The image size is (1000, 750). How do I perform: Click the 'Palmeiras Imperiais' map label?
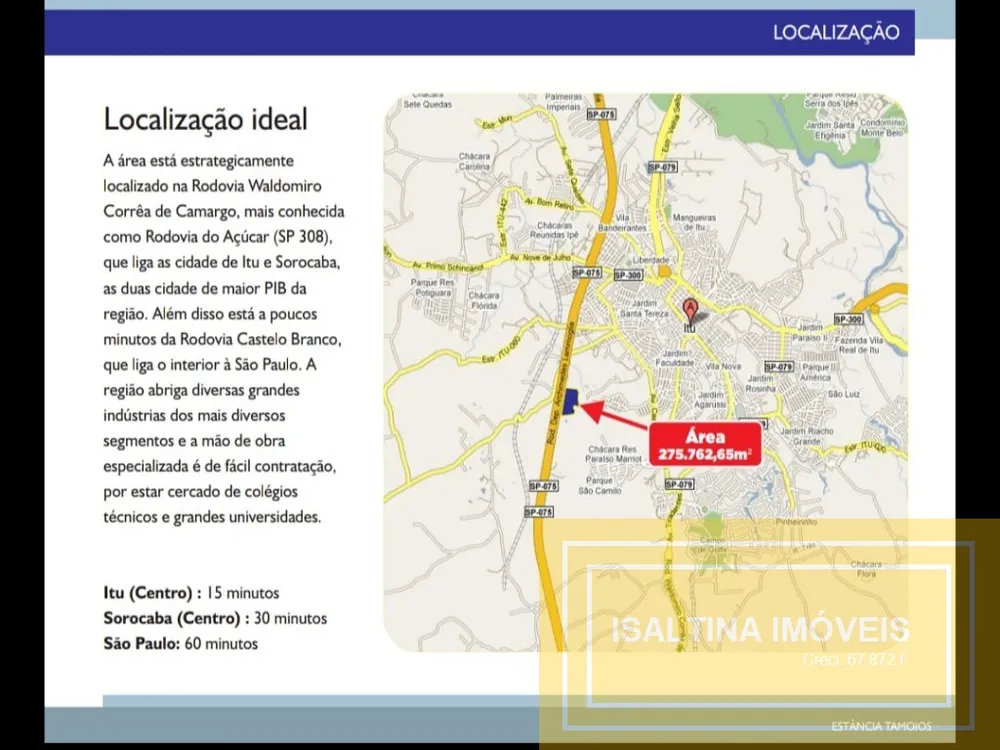563,102
